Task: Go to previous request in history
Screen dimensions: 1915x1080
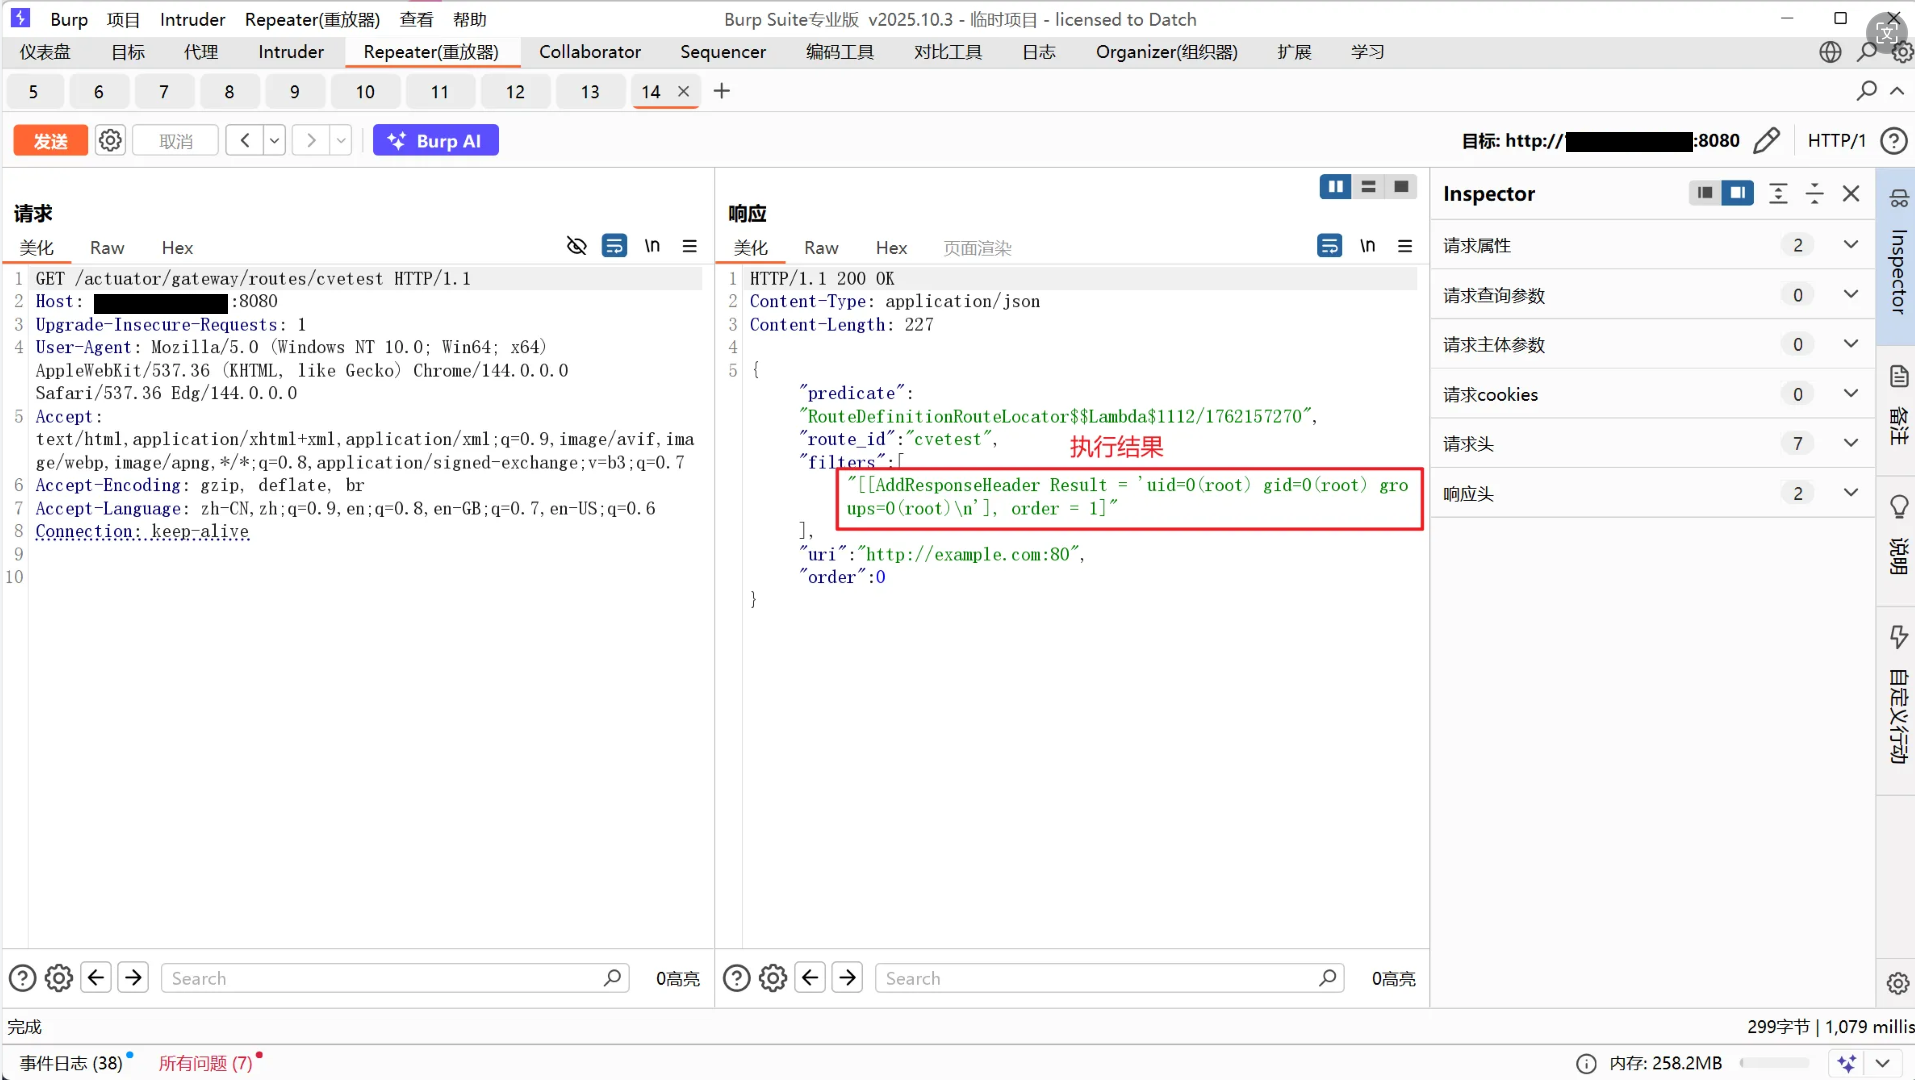Action: tap(245, 141)
